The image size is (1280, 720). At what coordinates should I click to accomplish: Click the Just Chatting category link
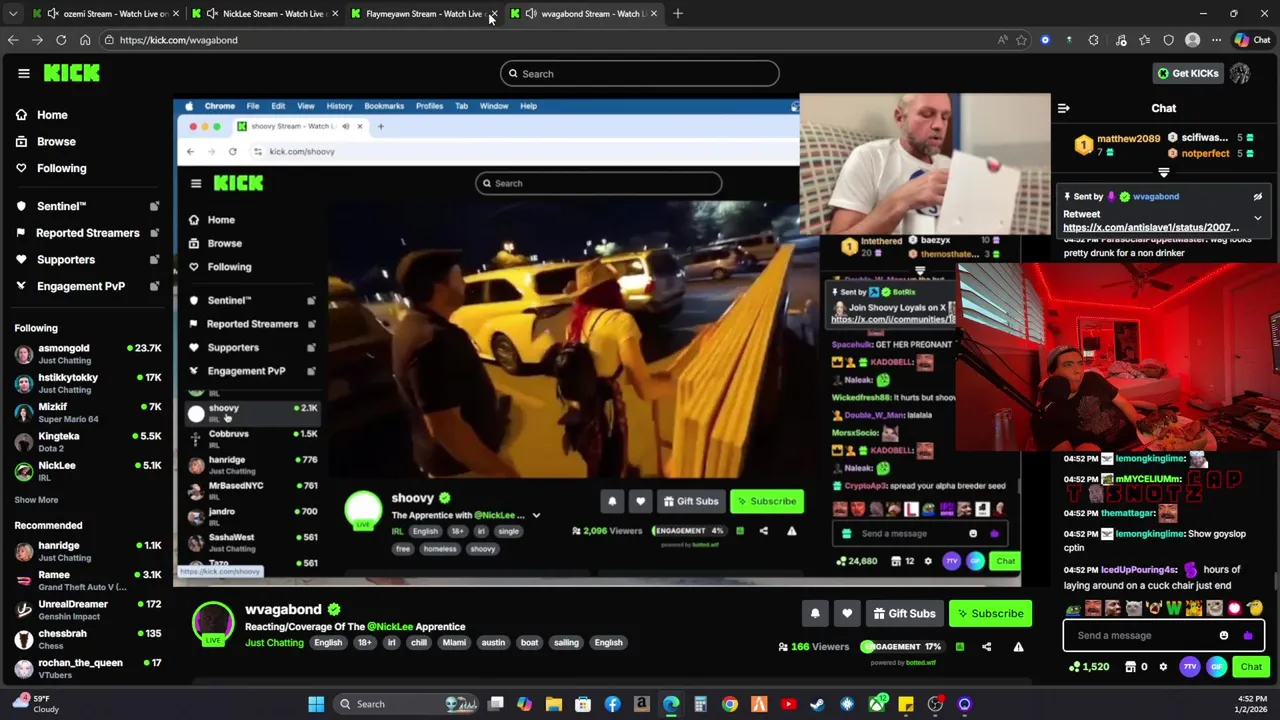274,643
